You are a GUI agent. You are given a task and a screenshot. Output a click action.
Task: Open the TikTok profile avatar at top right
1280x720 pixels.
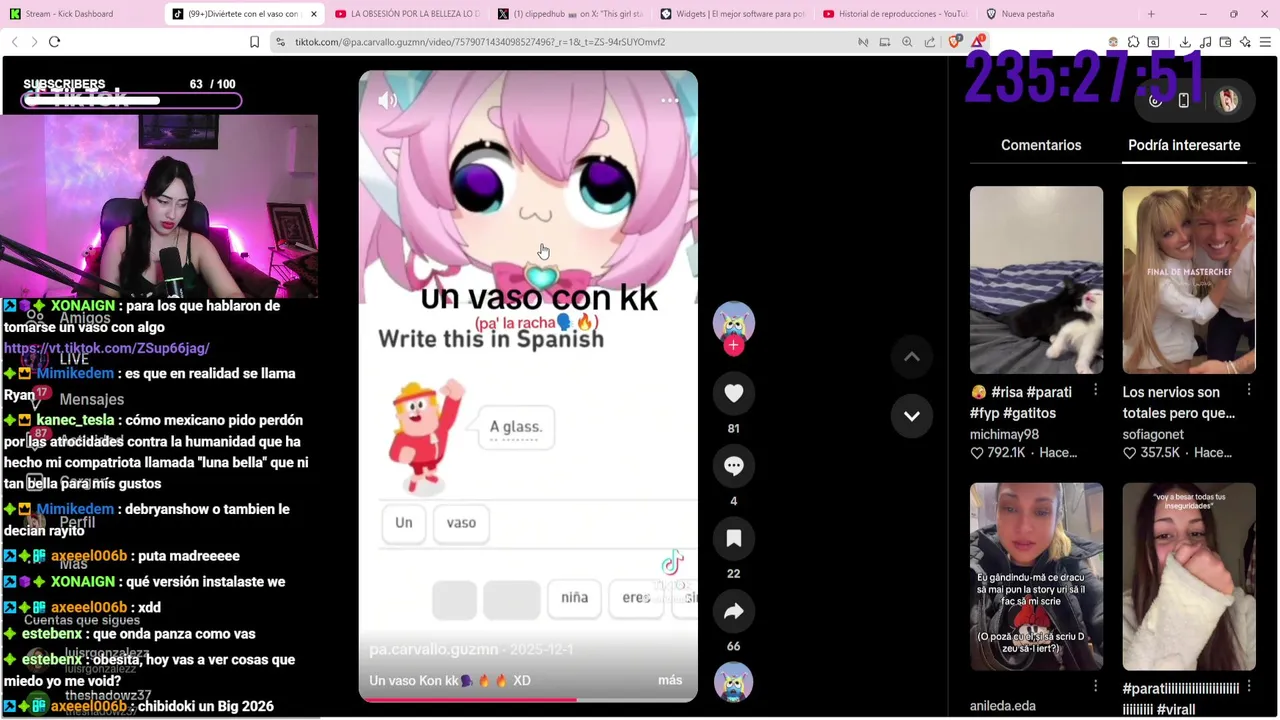tap(1227, 100)
